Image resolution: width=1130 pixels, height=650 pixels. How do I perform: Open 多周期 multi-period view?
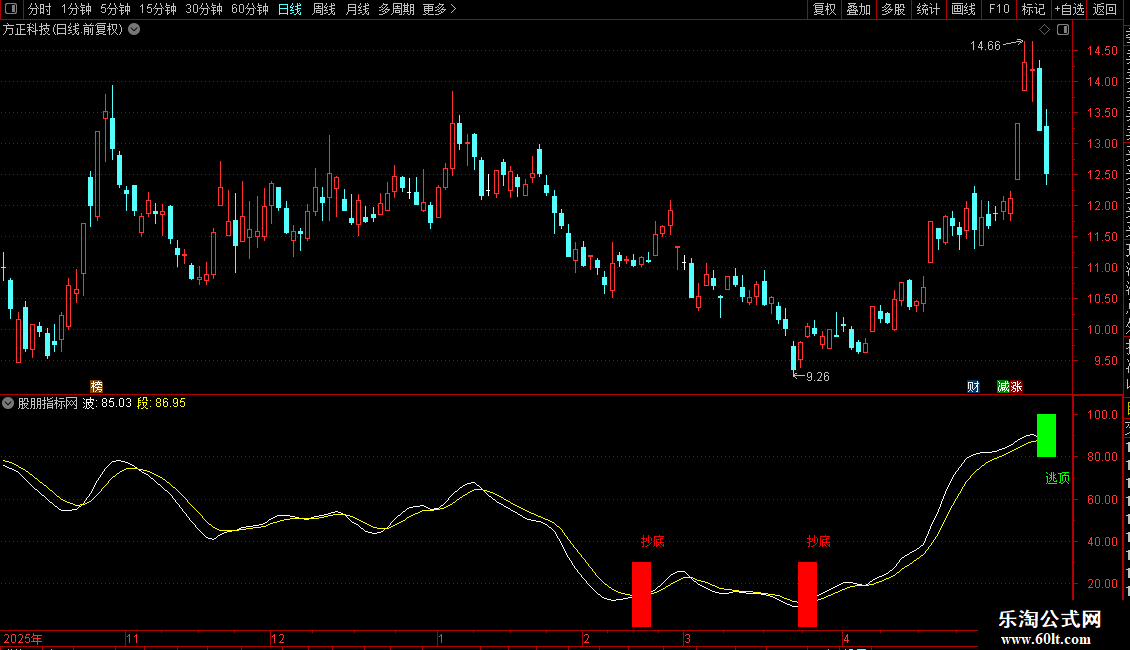pyautogui.click(x=396, y=9)
